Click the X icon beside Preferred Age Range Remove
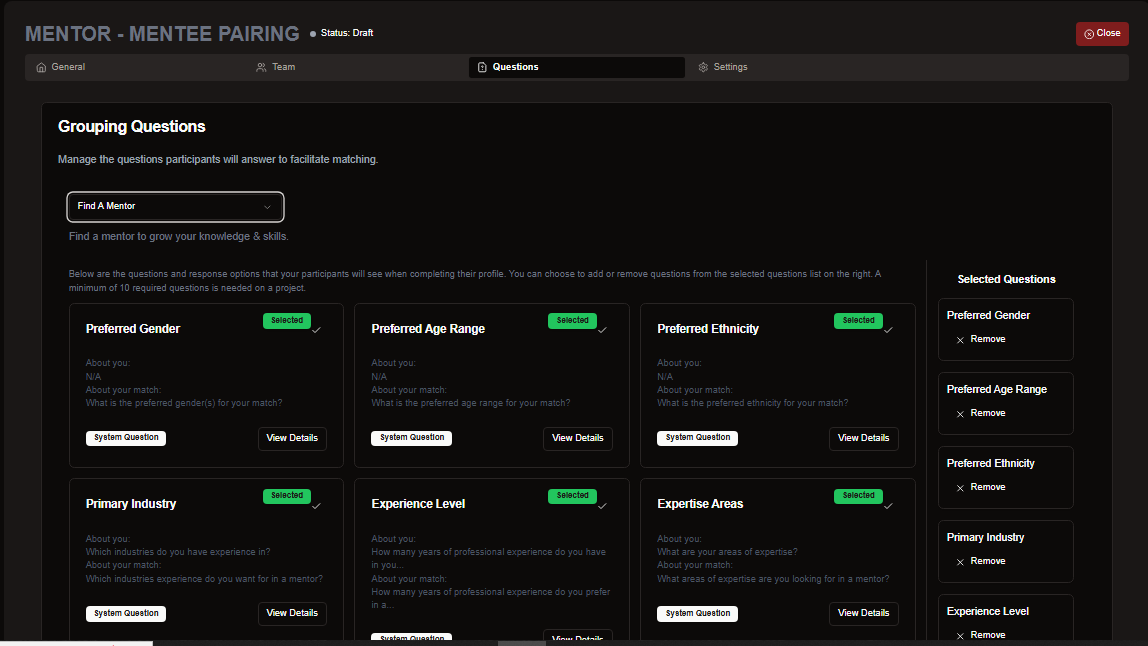This screenshot has height=646, width=1148. pyautogui.click(x=960, y=414)
